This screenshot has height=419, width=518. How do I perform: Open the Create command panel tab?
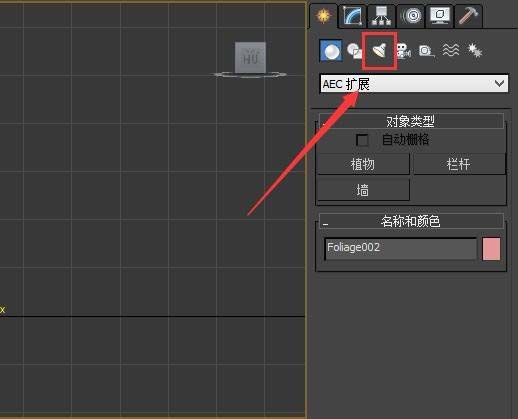click(324, 16)
